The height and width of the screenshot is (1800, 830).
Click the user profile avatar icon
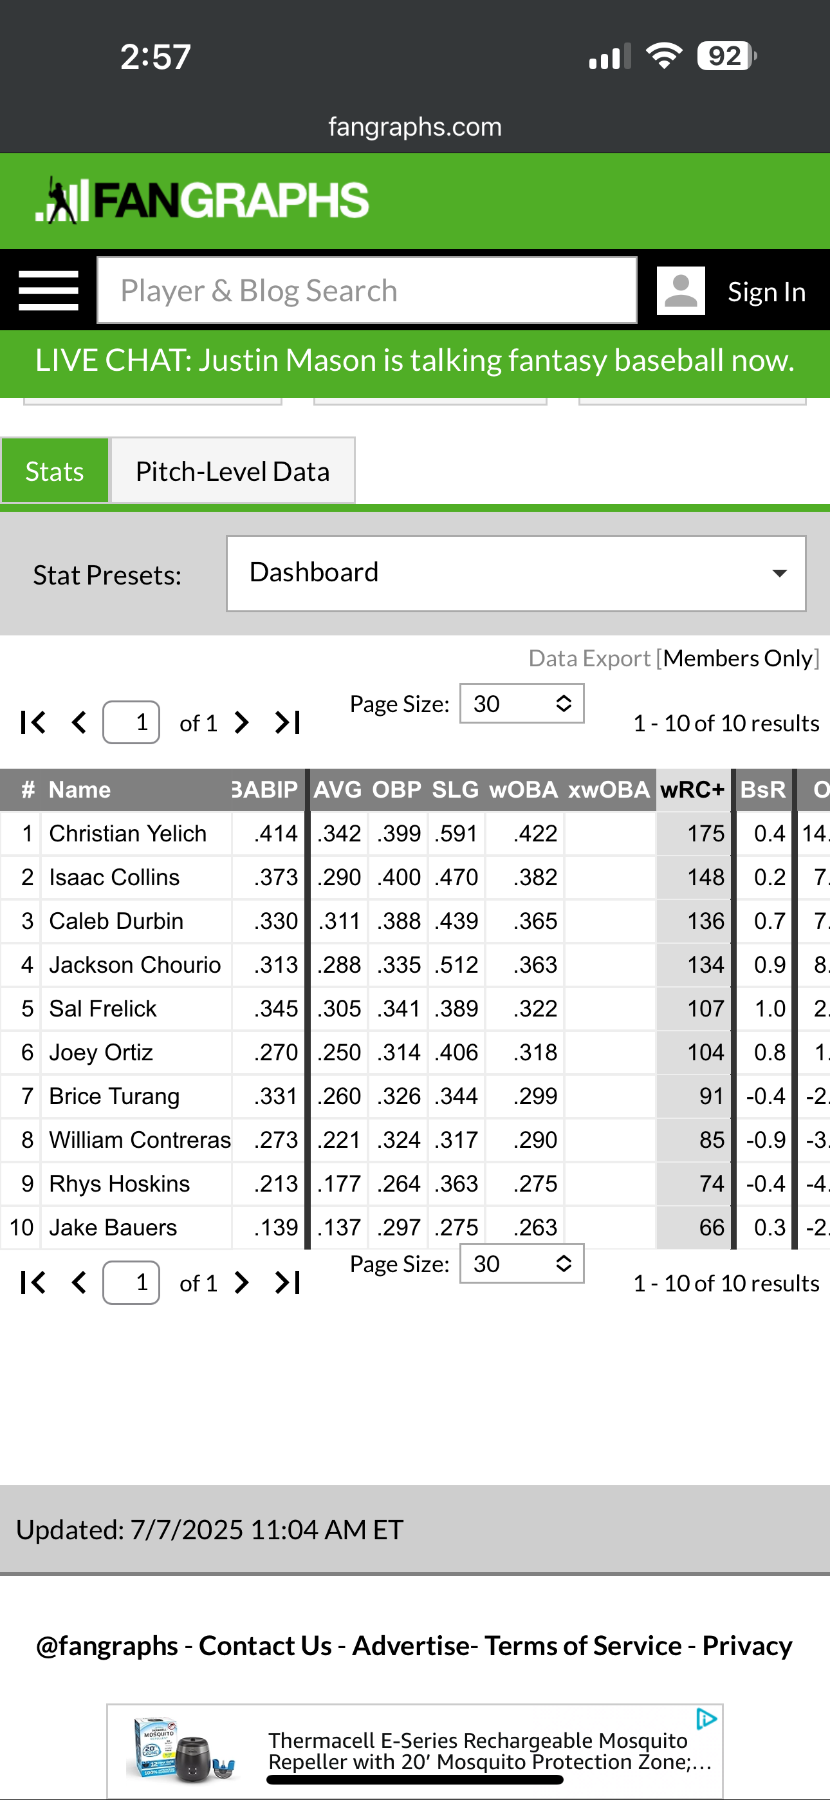(681, 291)
